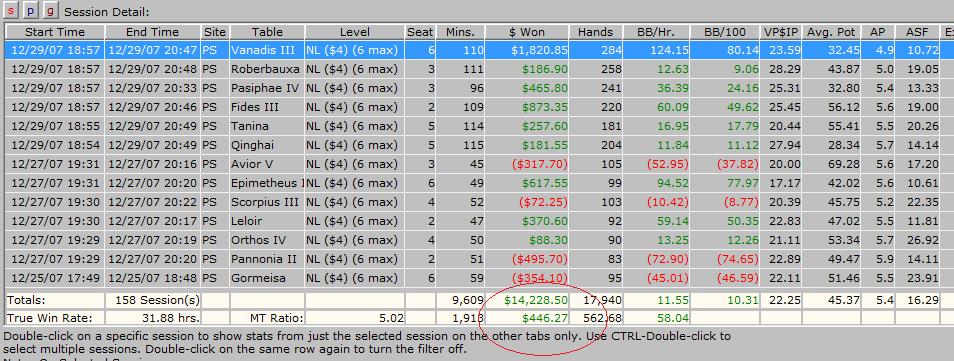Screen dimensions: 954x361
Task: Sort by the Mins. column header
Action: point(461,32)
